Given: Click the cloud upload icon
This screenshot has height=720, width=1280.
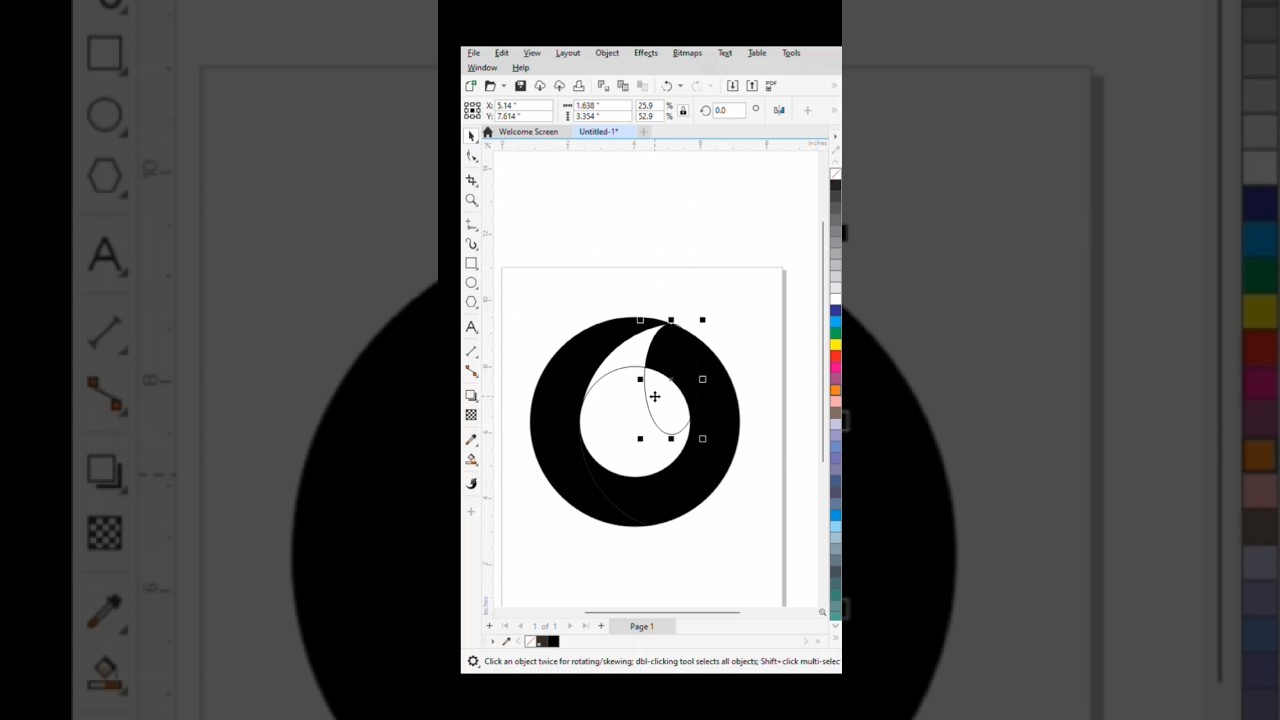Looking at the screenshot, I should click(x=559, y=86).
